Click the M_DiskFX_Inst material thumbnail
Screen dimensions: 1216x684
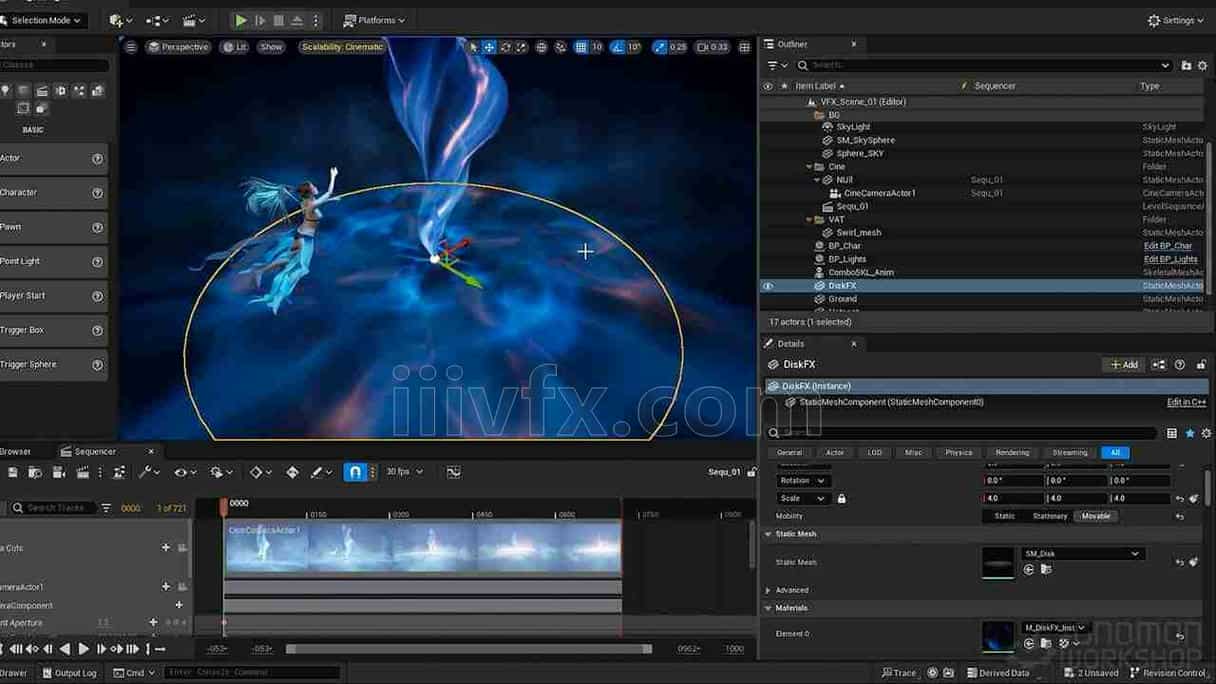point(998,636)
